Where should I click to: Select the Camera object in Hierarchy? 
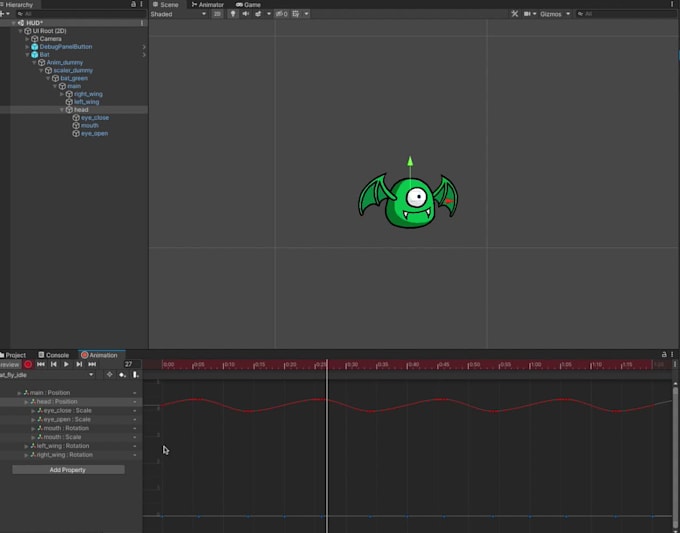50,39
